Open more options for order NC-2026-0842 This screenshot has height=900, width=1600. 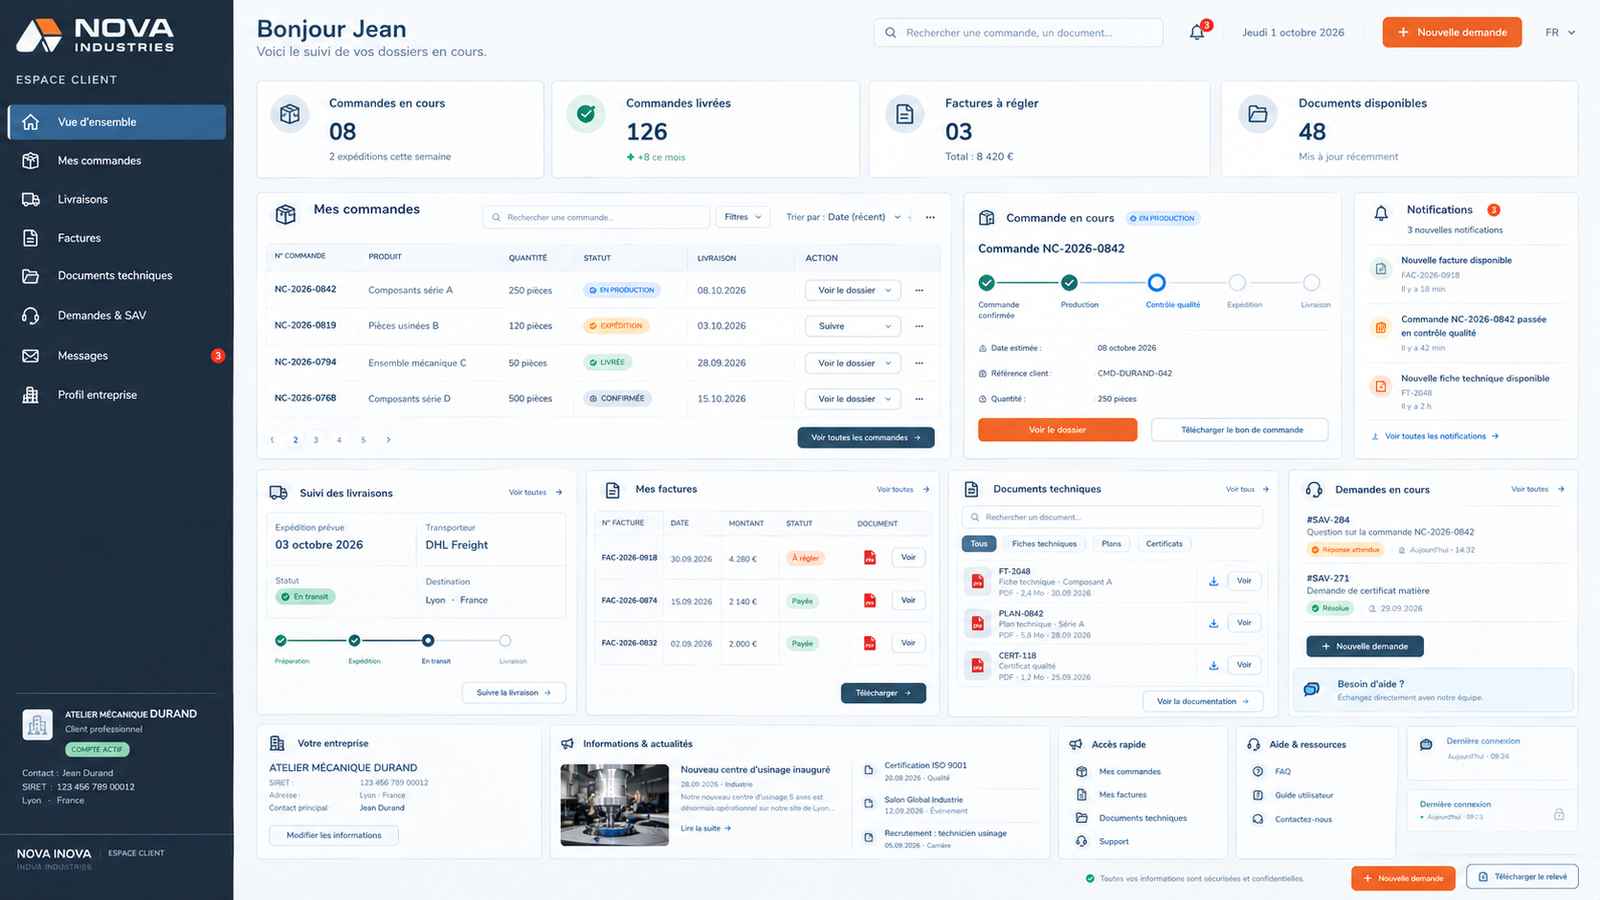coord(919,290)
